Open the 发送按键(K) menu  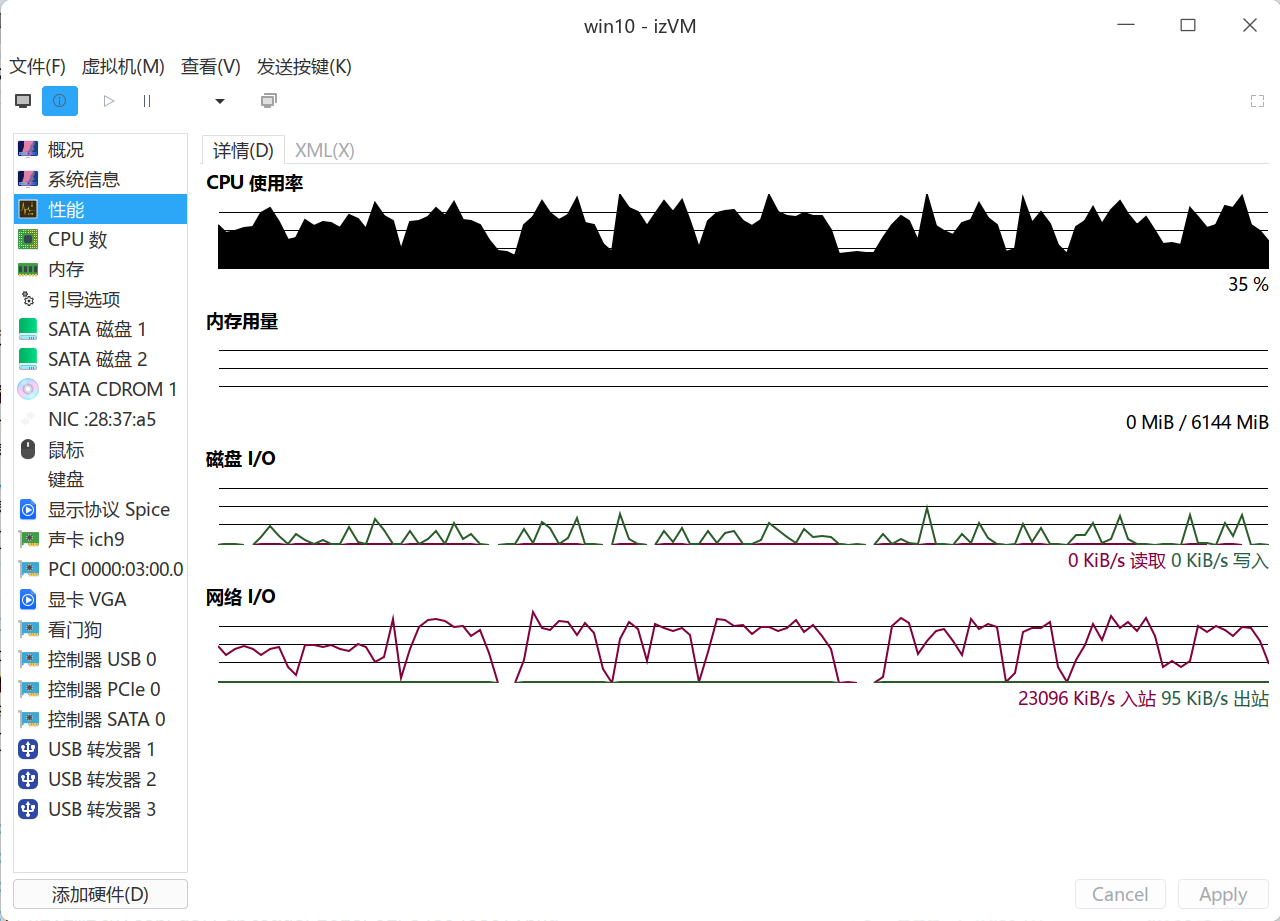pos(304,67)
